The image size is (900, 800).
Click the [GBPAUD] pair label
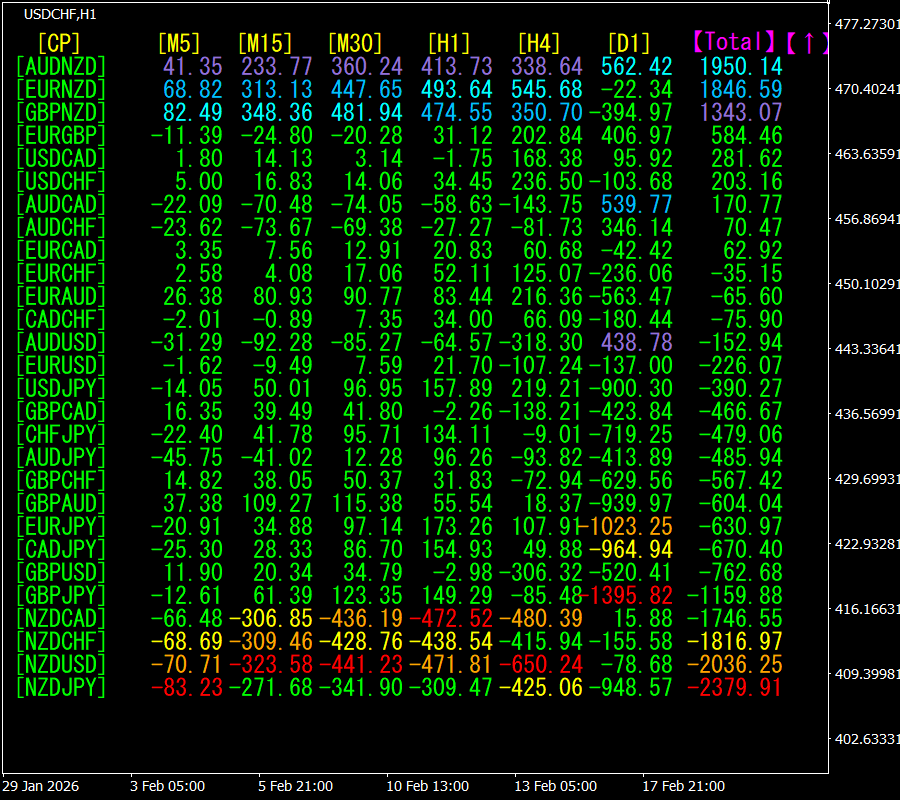[x=61, y=503]
